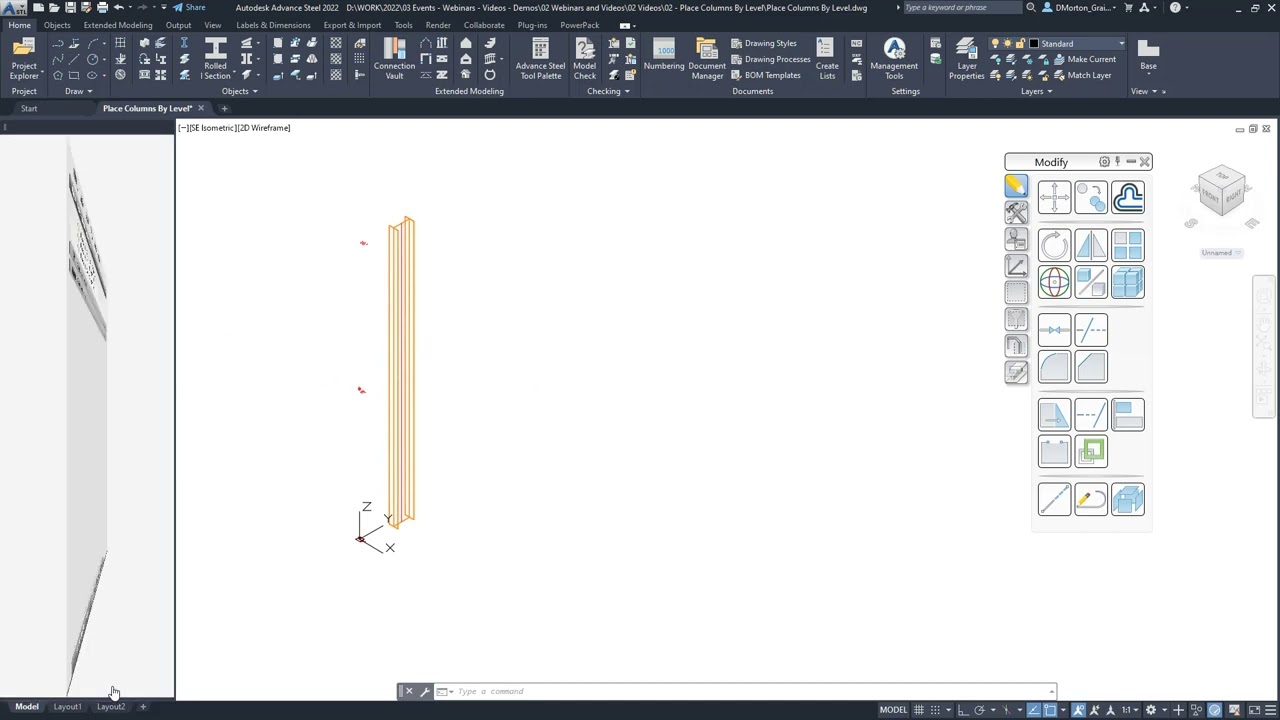The image size is (1280, 720).
Task: Click the Share button in the title bar
Action: pos(189,7)
